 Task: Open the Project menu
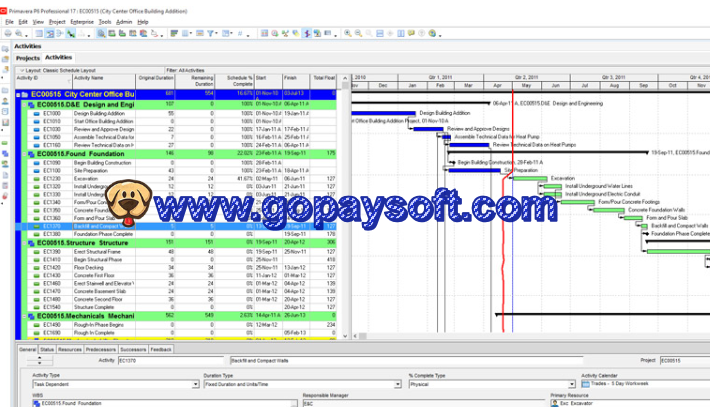click(57, 22)
